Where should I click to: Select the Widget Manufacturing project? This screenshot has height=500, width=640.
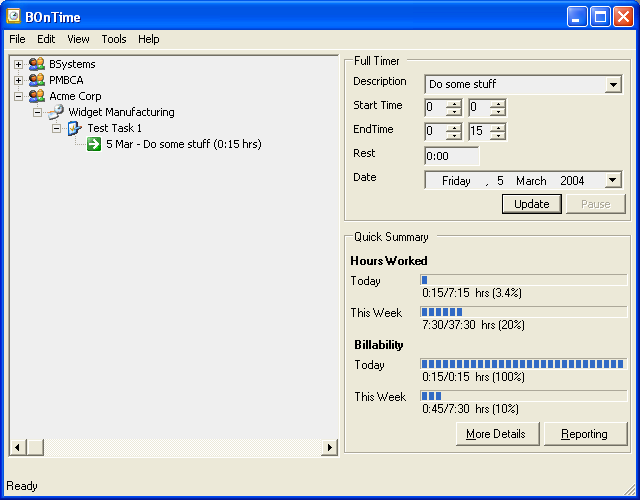click(x=121, y=112)
